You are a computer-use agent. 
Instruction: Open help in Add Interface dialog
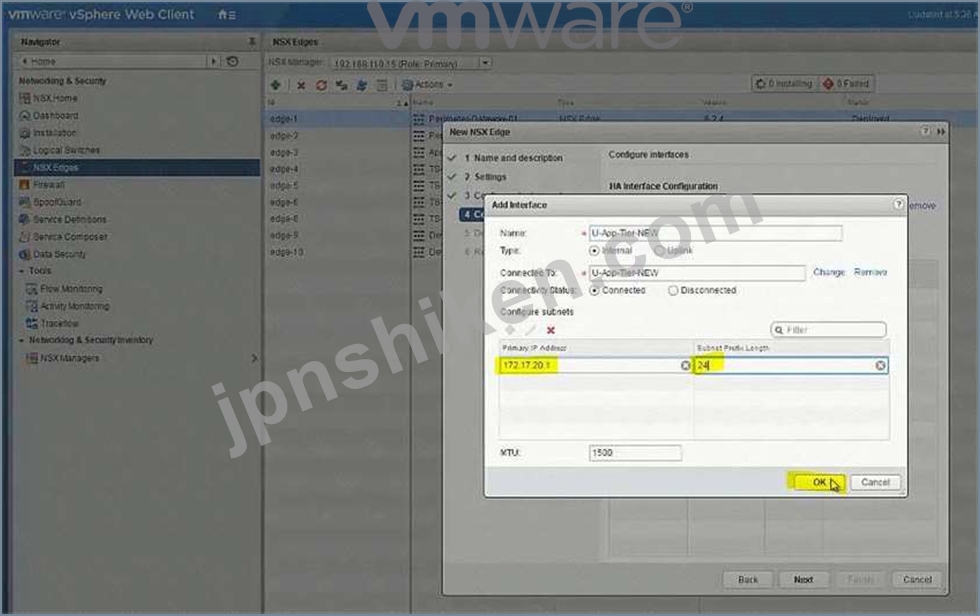point(898,204)
